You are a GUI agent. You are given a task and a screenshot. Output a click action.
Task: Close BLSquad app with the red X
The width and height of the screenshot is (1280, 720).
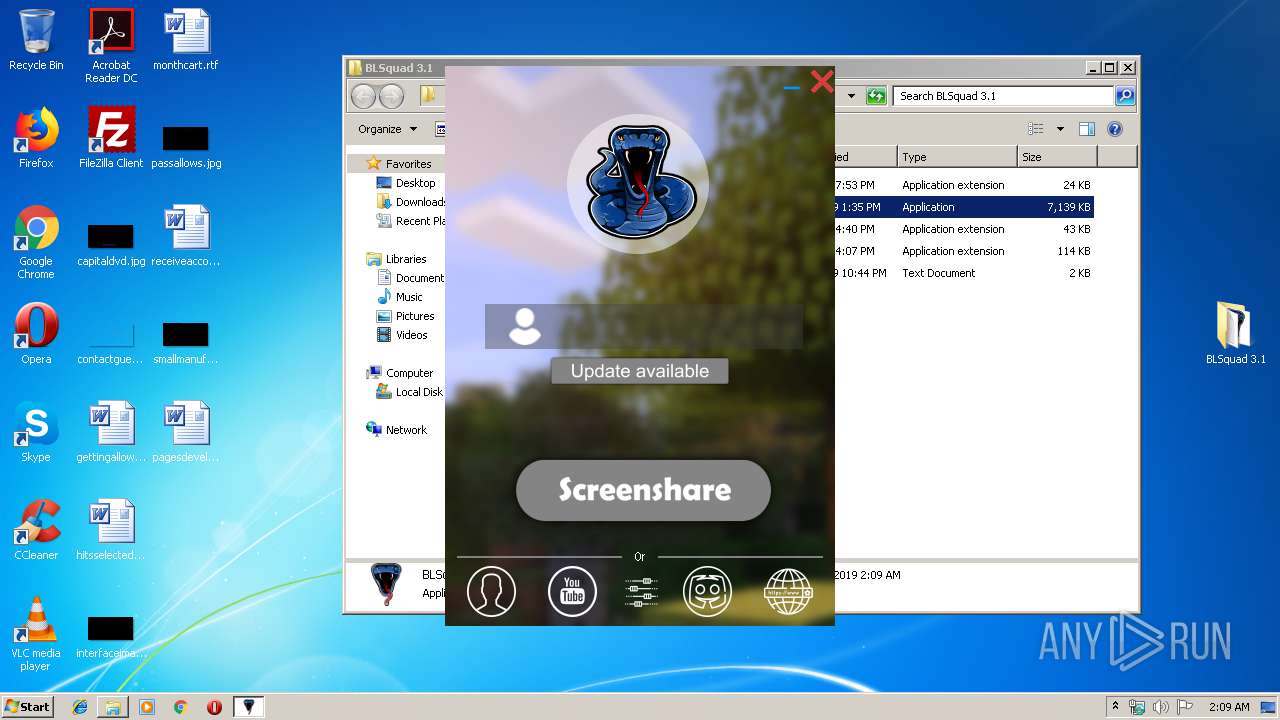click(x=822, y=82)
